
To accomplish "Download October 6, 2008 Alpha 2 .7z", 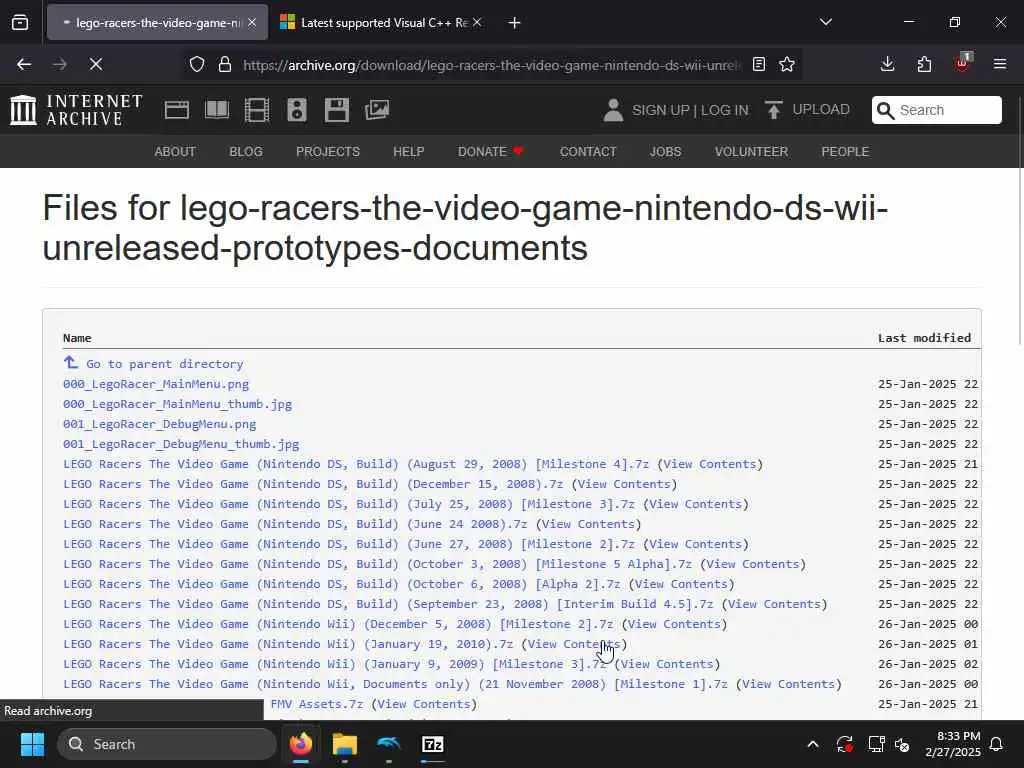I will tap(342, 584).
